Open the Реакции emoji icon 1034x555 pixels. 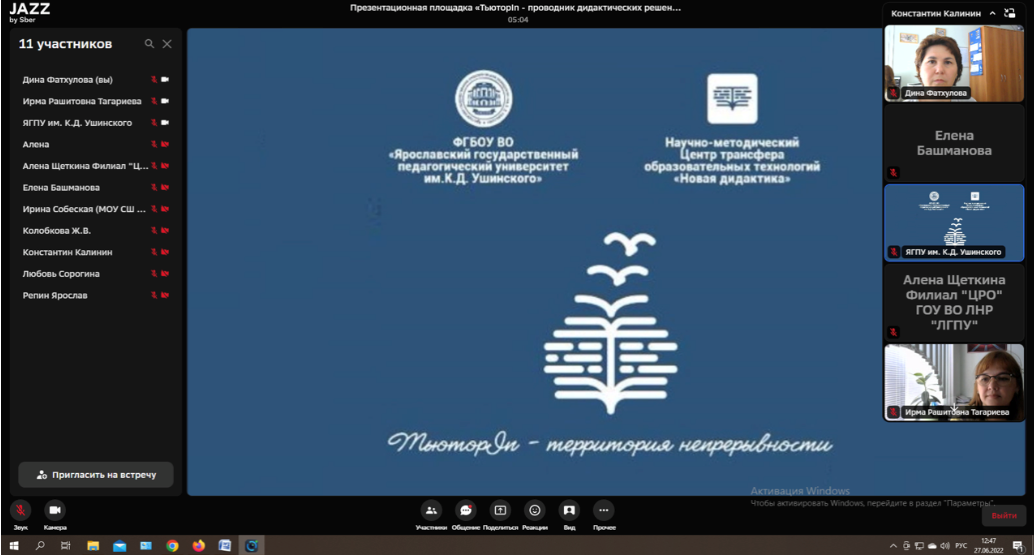click(535, 510)
